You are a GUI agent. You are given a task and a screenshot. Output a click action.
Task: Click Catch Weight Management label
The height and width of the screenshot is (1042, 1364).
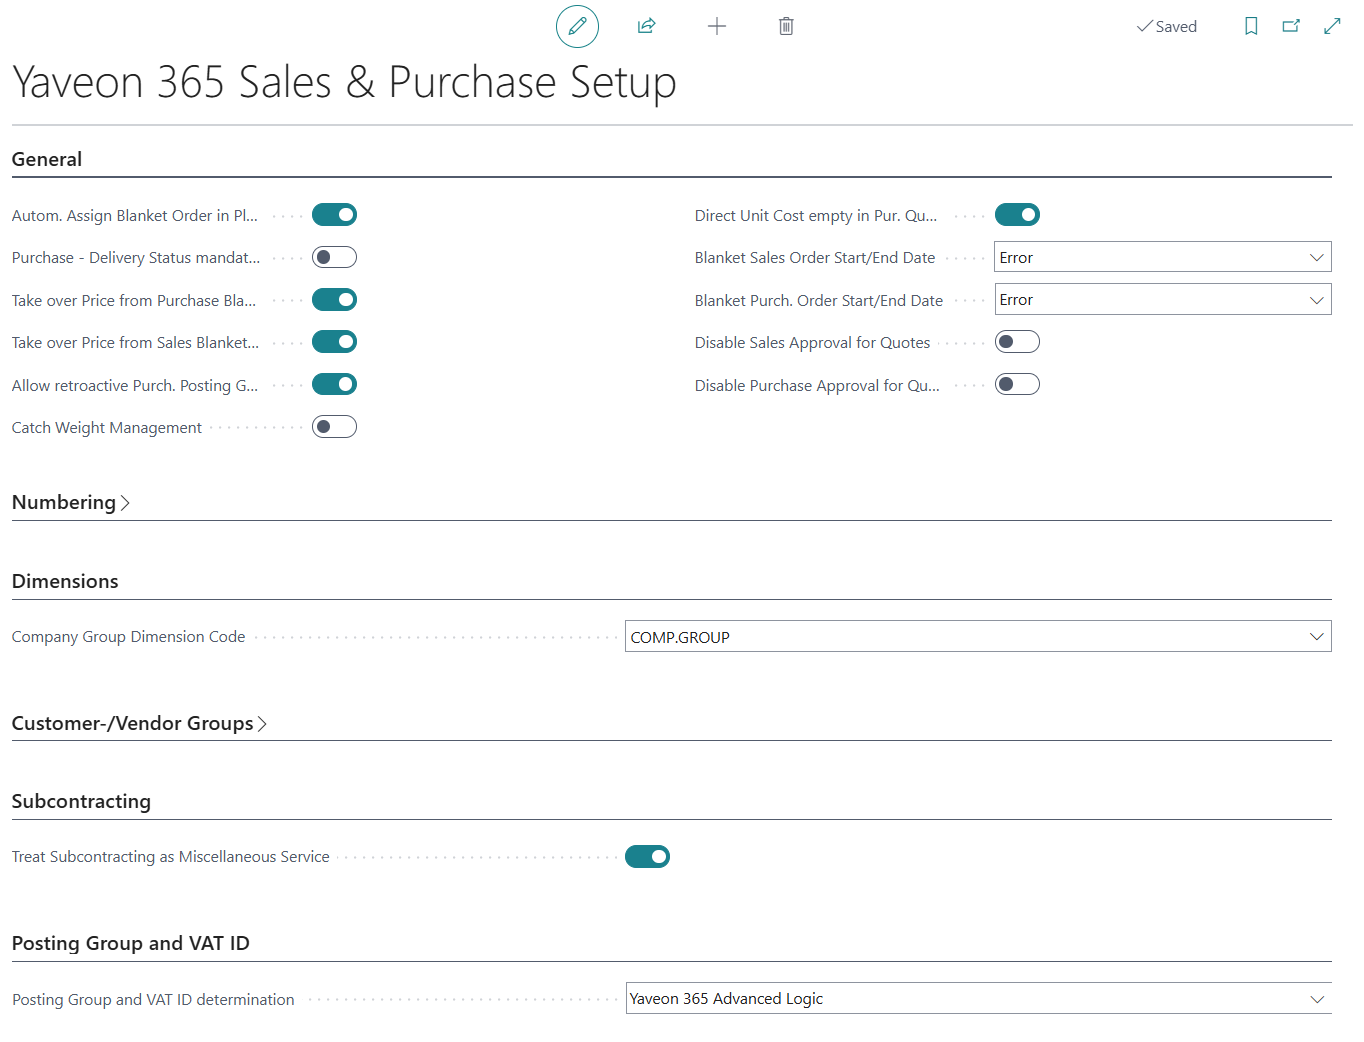click(x=107, y=428)
